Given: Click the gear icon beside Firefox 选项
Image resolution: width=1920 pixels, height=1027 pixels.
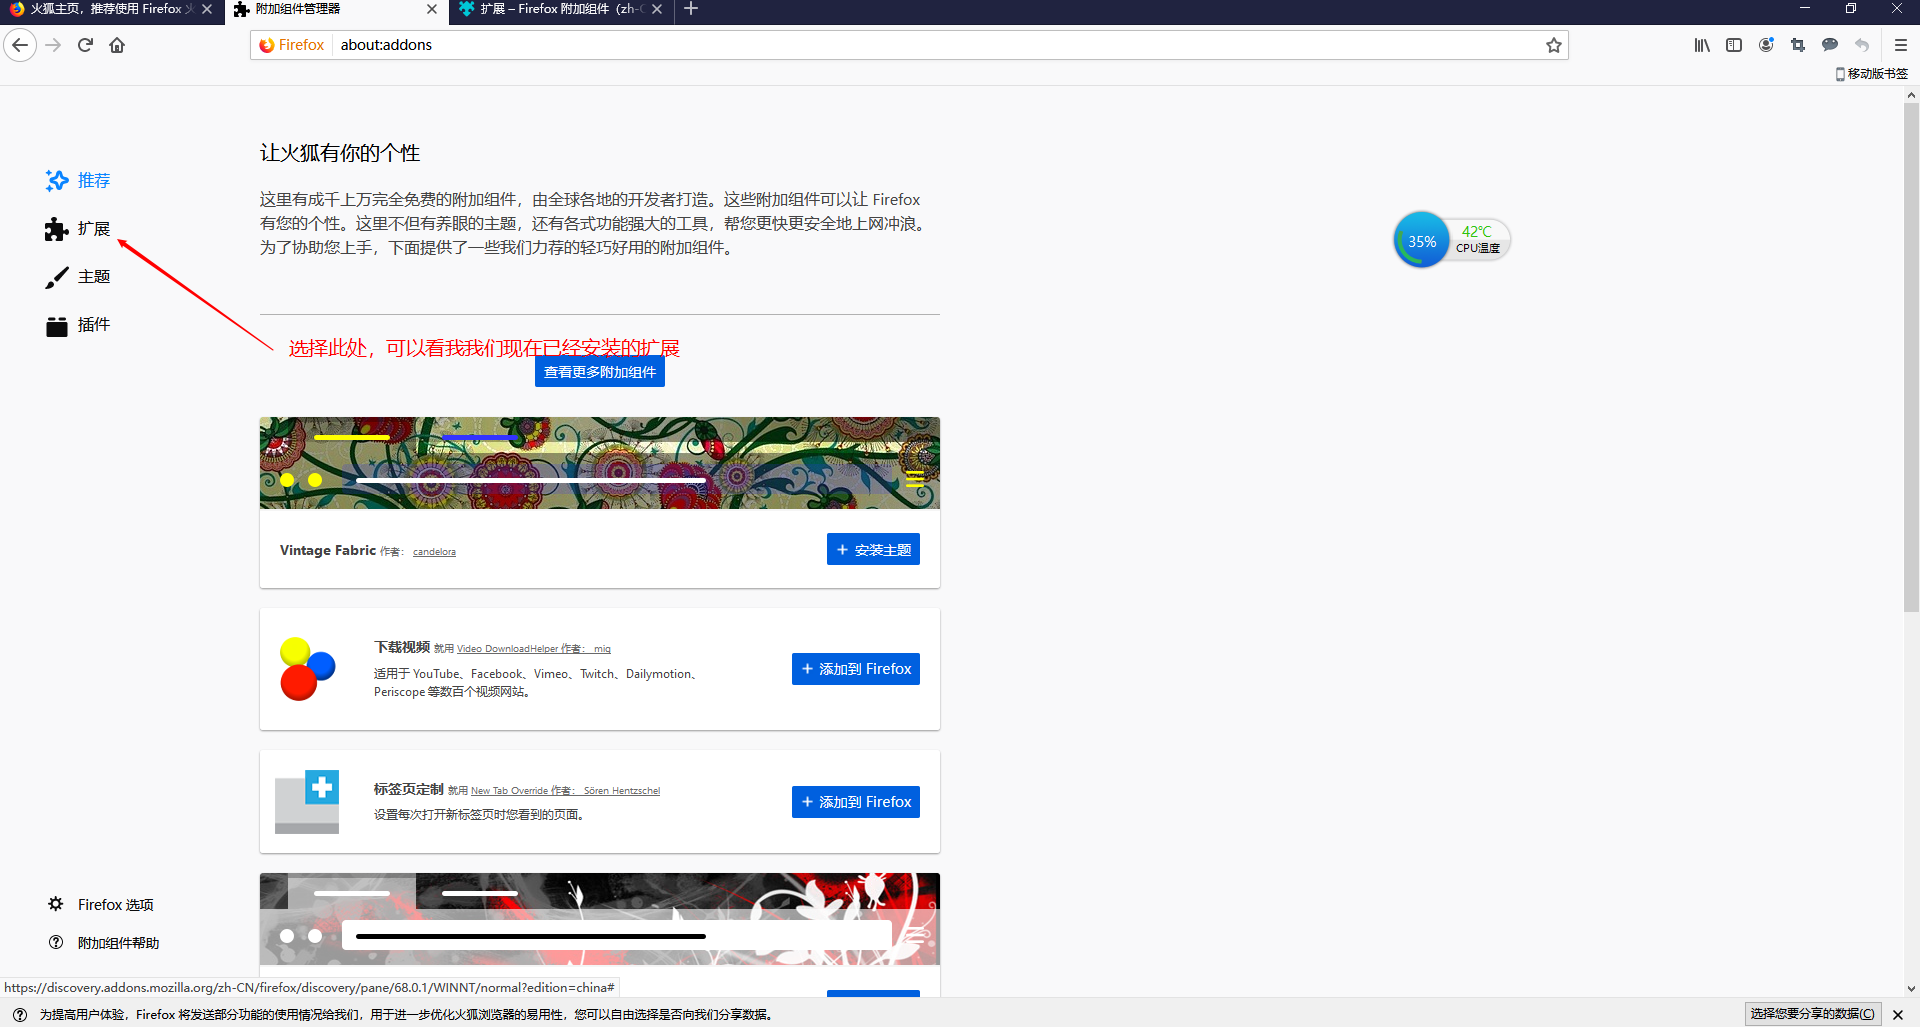Looking at the screenshot, I should pyautogui.click(x=56, y=904).
